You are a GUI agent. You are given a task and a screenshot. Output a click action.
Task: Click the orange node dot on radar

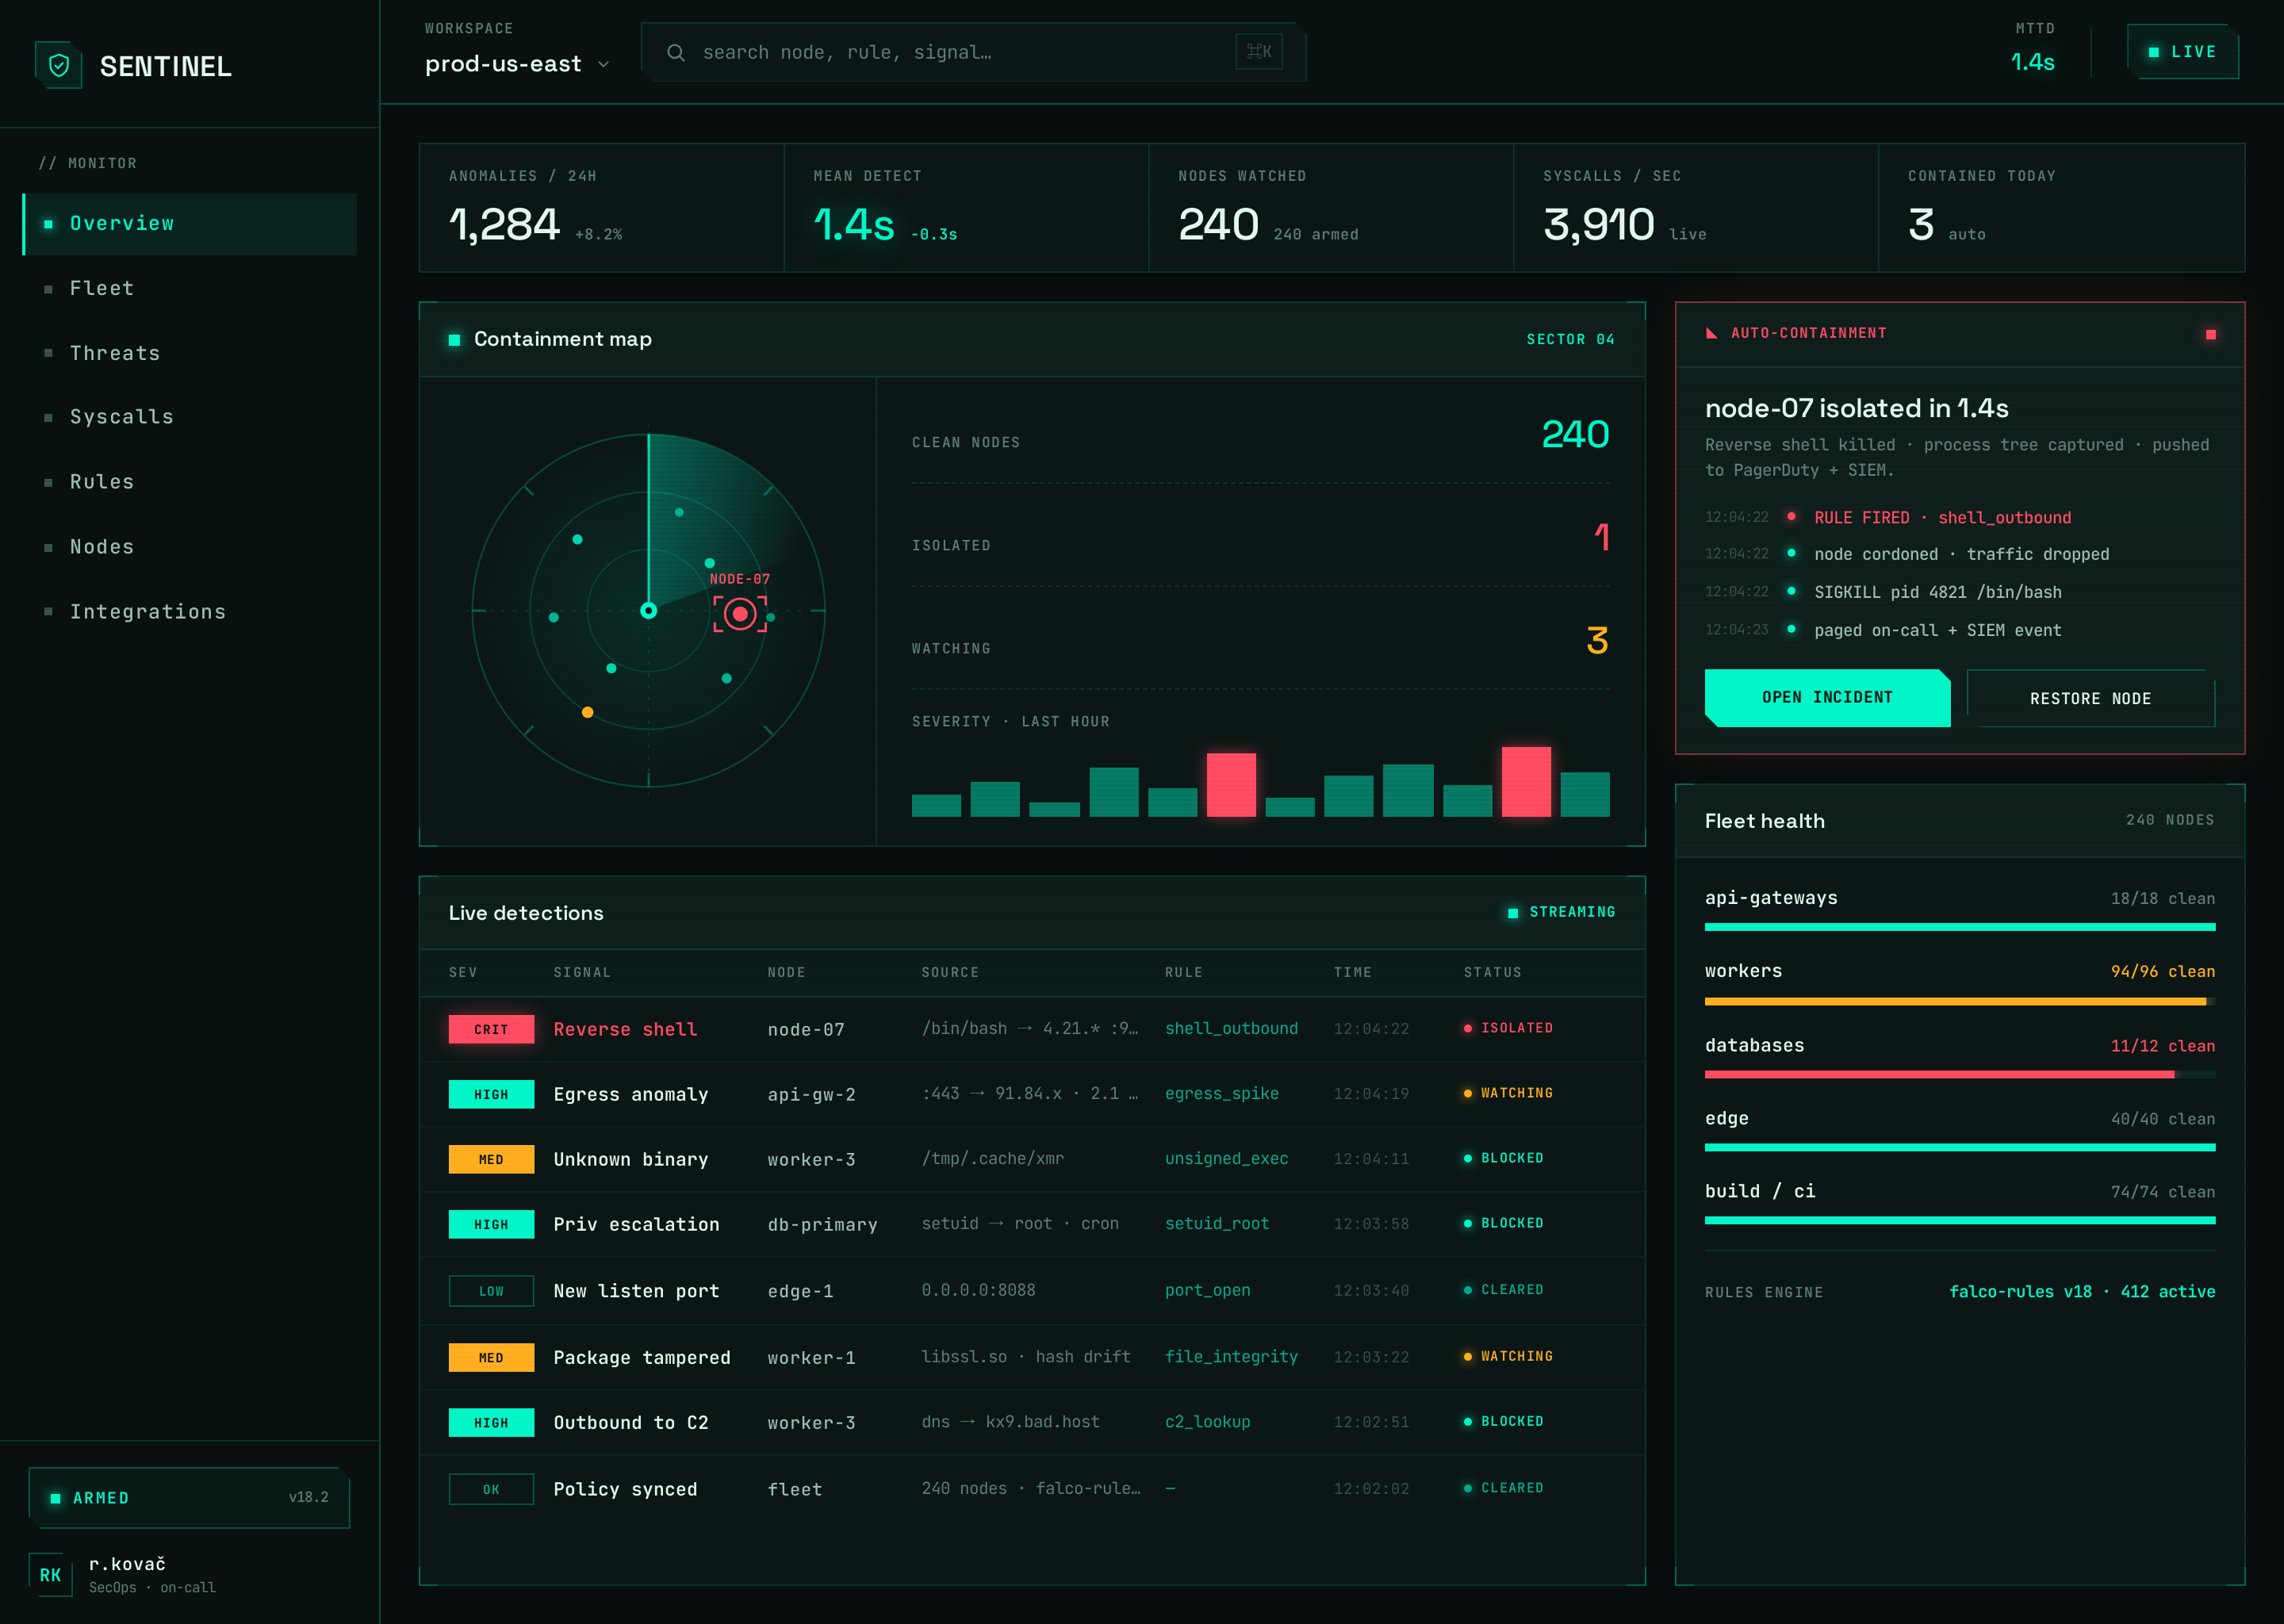(587, 712)
